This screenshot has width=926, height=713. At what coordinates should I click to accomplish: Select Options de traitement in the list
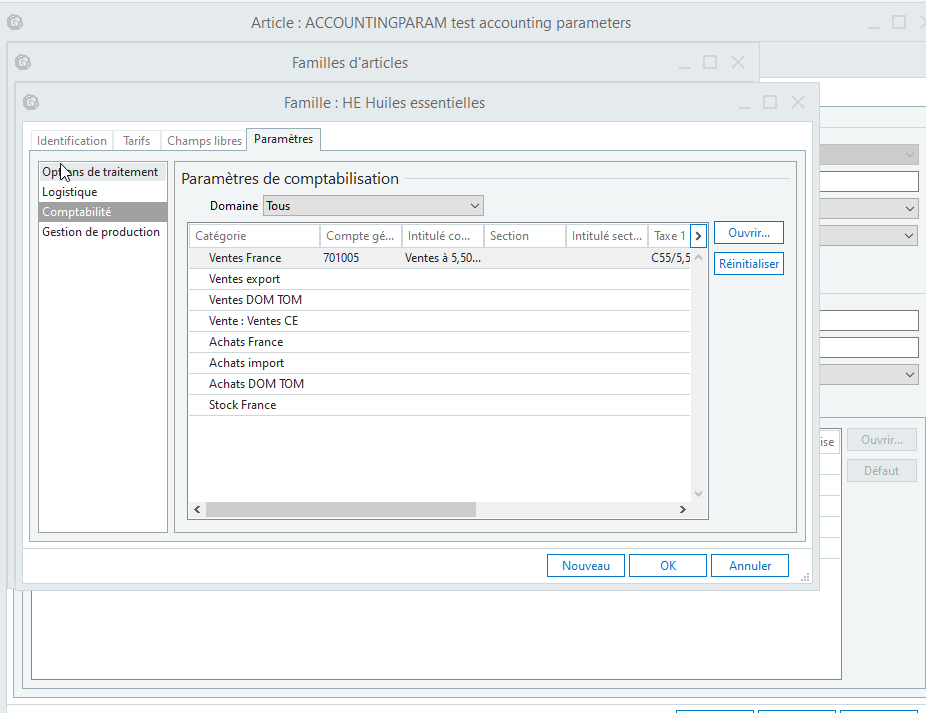coord(103,172)
